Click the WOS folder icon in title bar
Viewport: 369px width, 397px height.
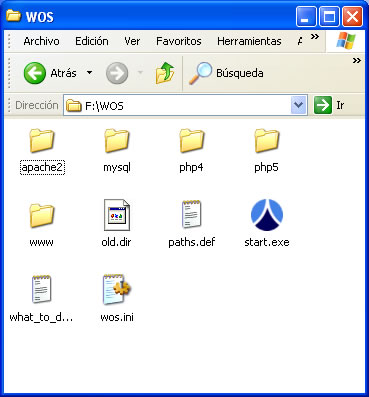(x=14, y=16)
